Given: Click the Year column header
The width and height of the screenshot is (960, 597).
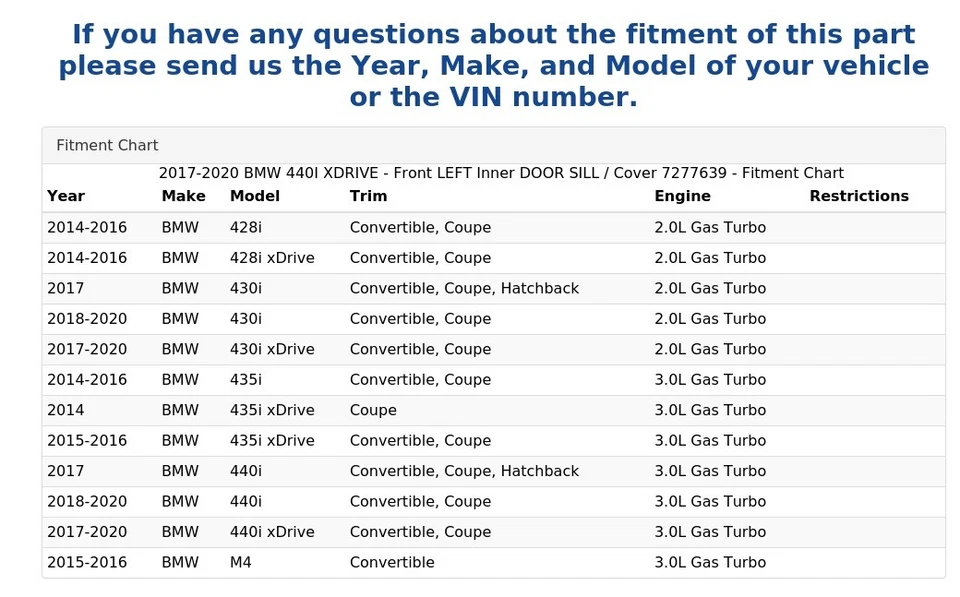Looking at the screenshot, I should [x=66, y=196].
